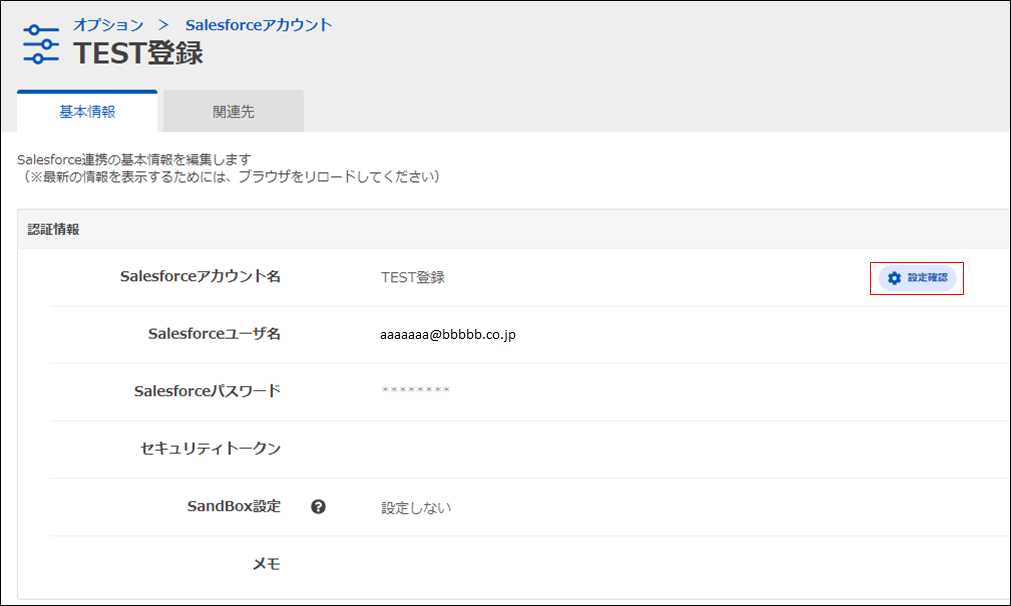Open the Salesforceアカウント breadcrumb link
The width and height of the screenshot is (1011, 606).
(x=259, y=25)
